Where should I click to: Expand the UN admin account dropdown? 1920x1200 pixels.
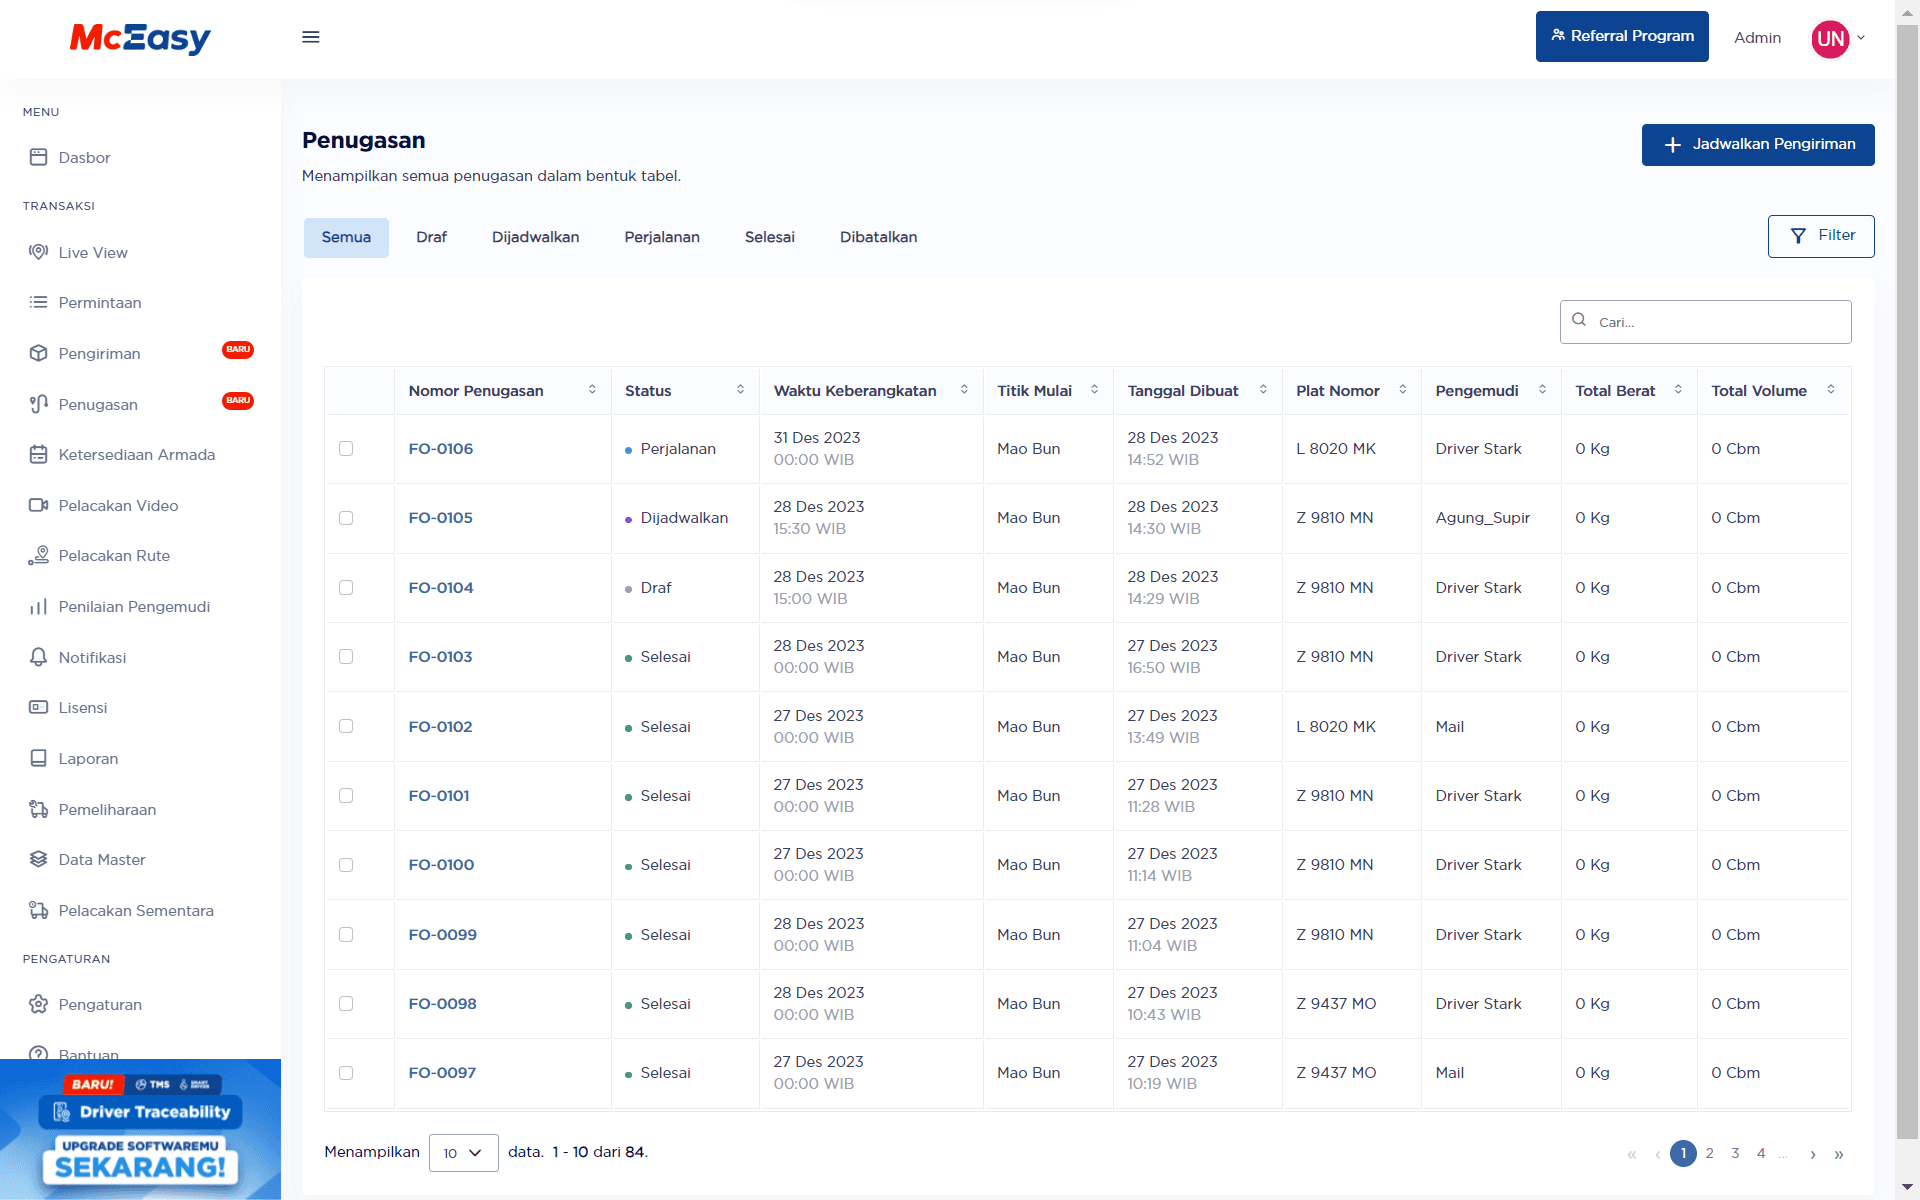1841,38
